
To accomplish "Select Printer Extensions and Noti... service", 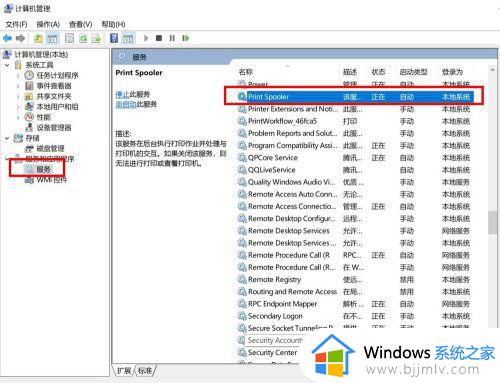I will (293, 109).
